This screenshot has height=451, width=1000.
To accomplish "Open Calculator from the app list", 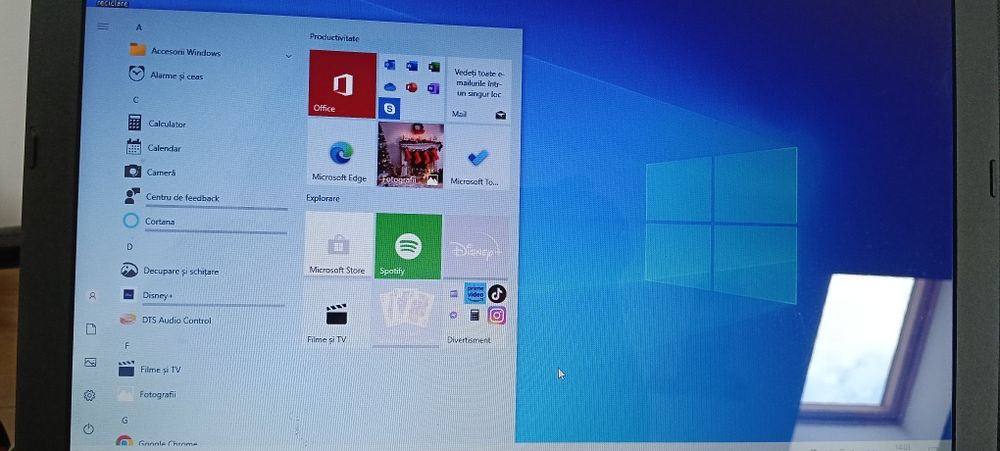I will [x=208, y=124].
